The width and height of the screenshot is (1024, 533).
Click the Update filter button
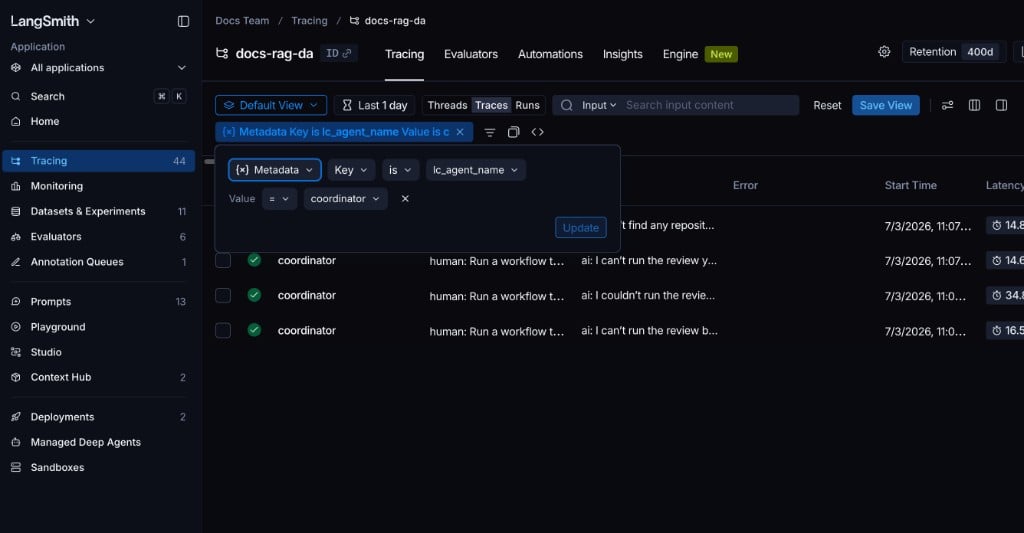[x=581, y=227]
